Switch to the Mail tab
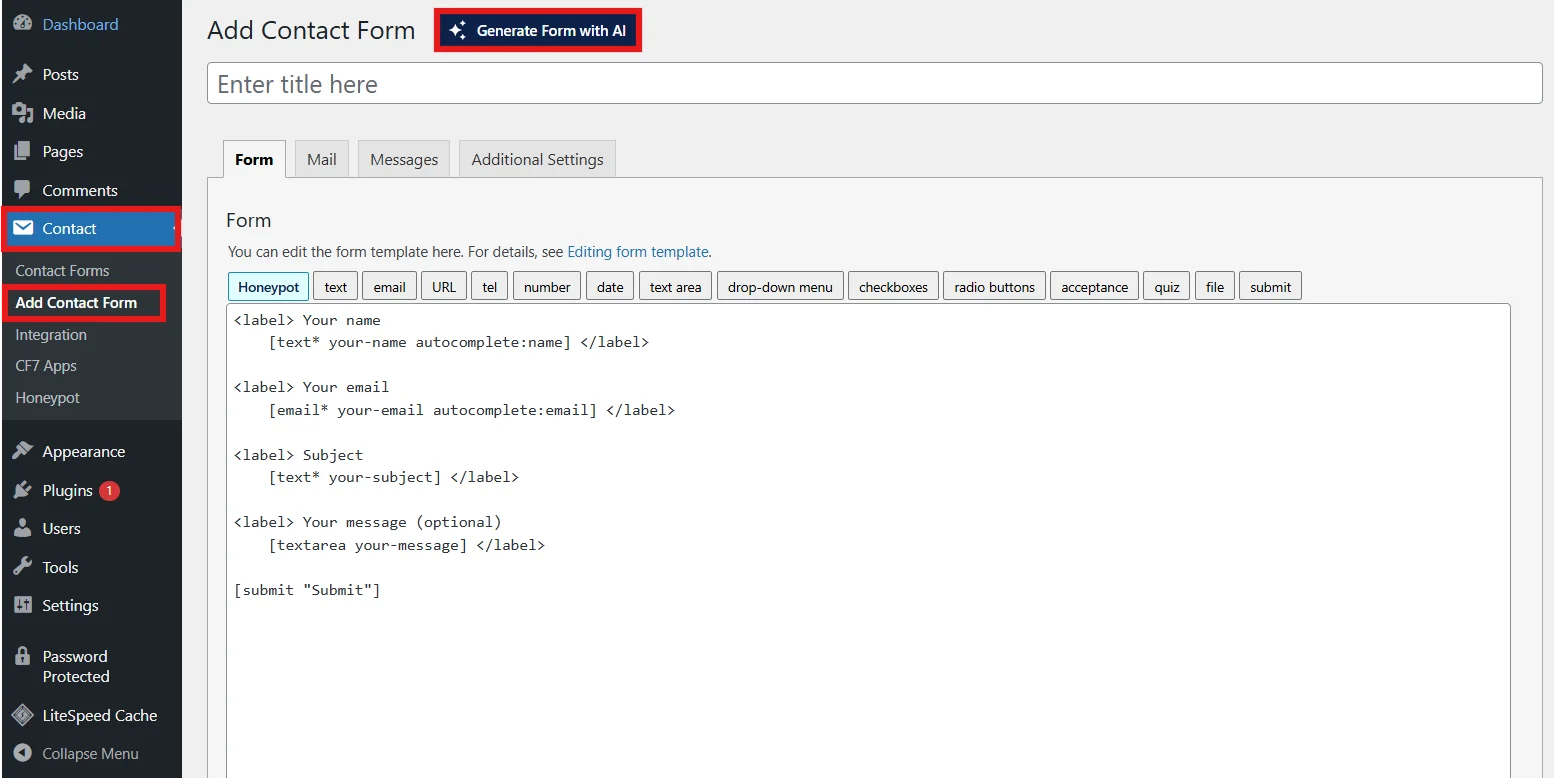This screenshot has height=778, width=1554. 322,159
